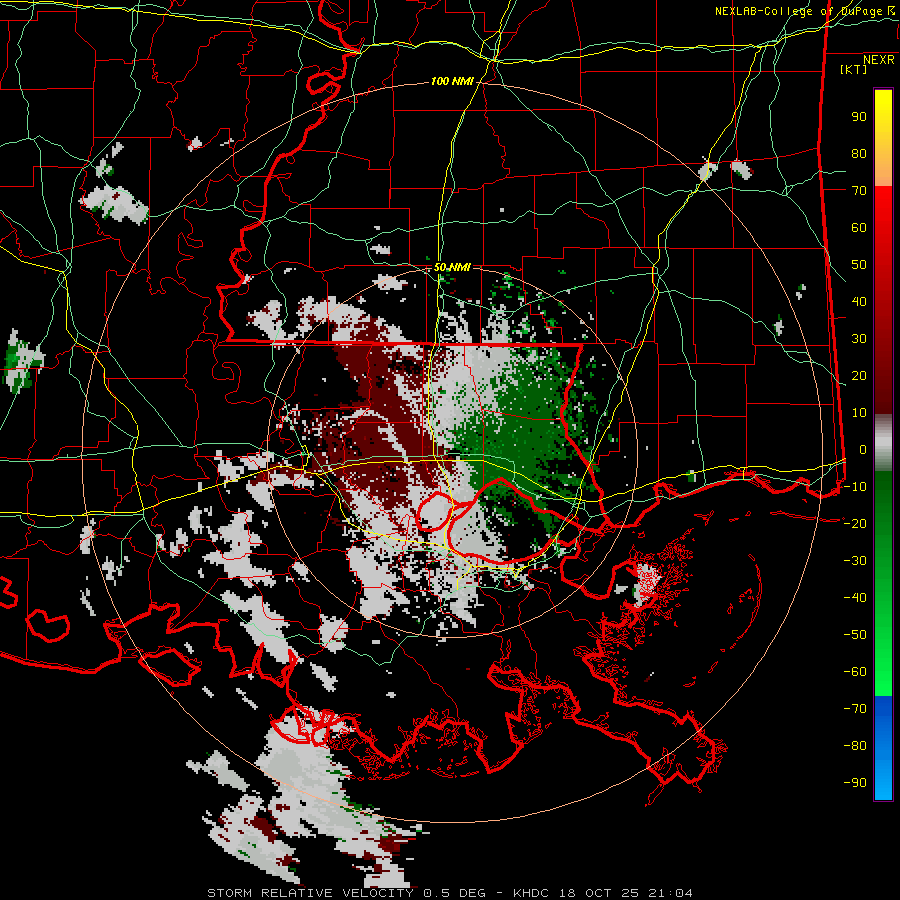The image size is (900, 900).
Task: Select the 100 NMI range ring label
Action: pos(452,82)
